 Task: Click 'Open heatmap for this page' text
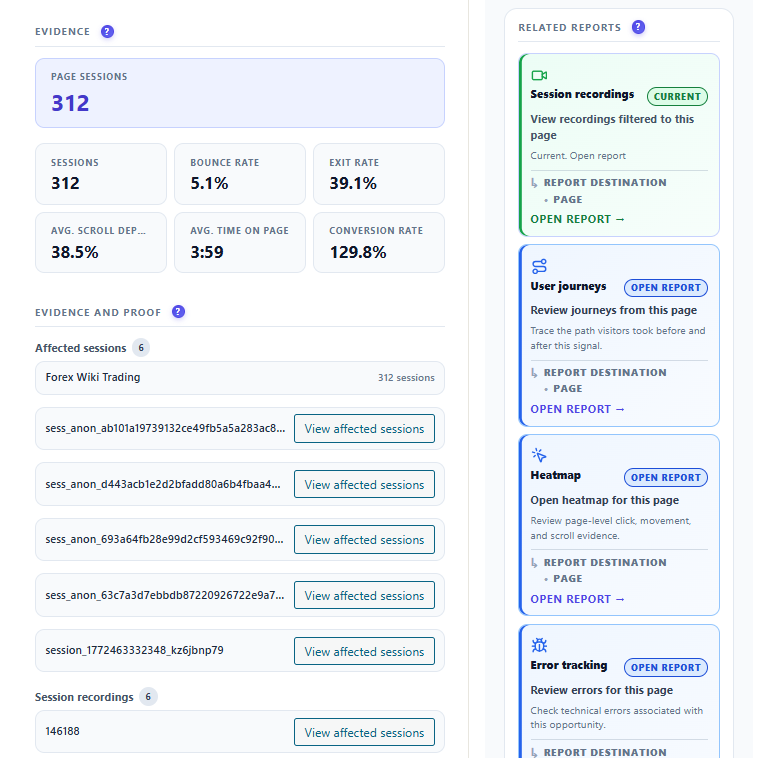coord(605,500)
